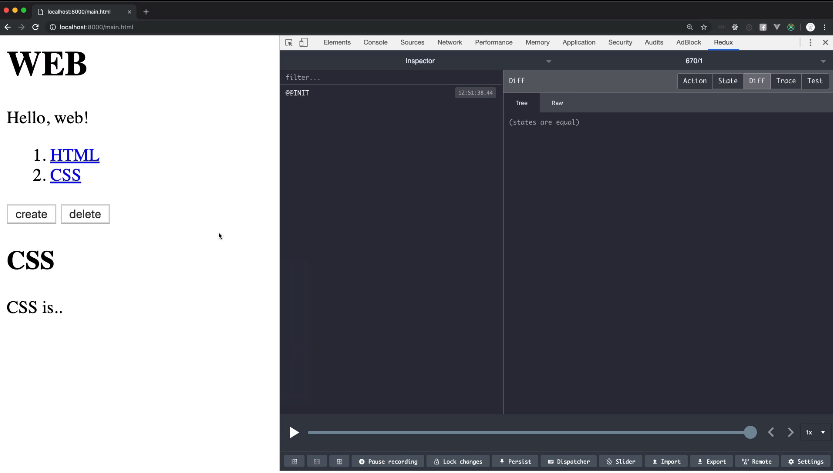Switch to the Sources tab

412,43
